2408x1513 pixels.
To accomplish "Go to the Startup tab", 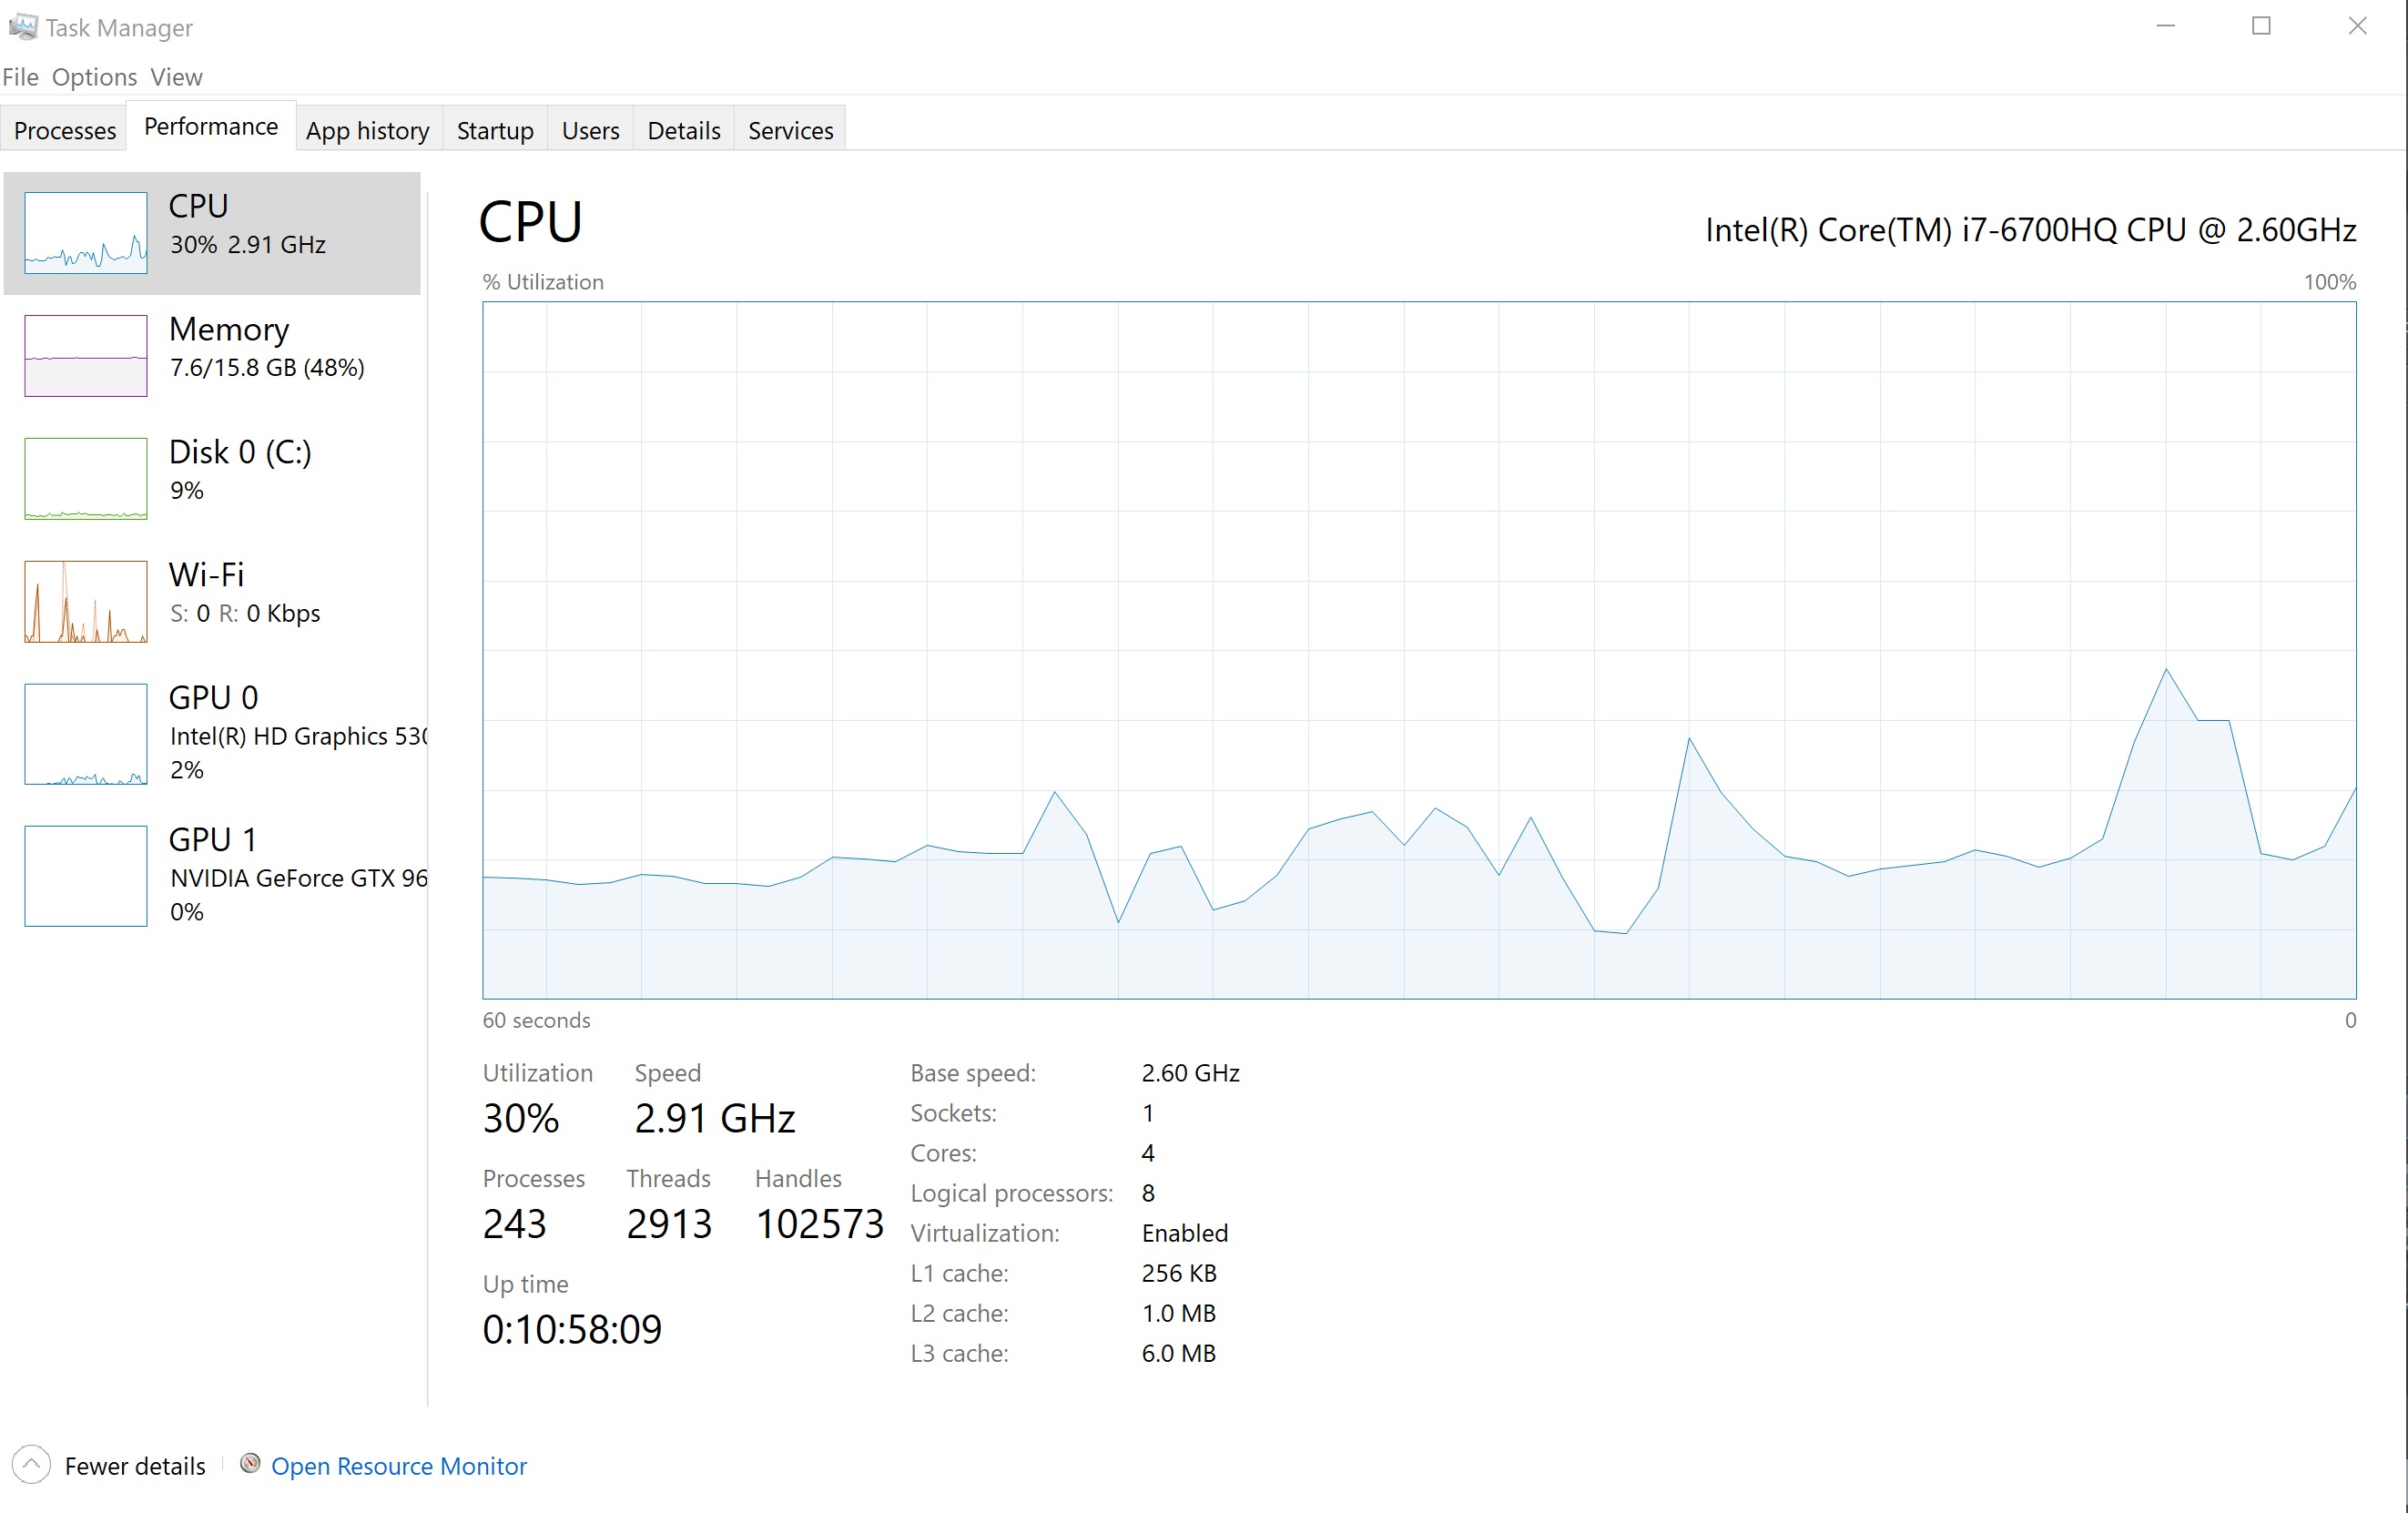I will click(495, 130).
